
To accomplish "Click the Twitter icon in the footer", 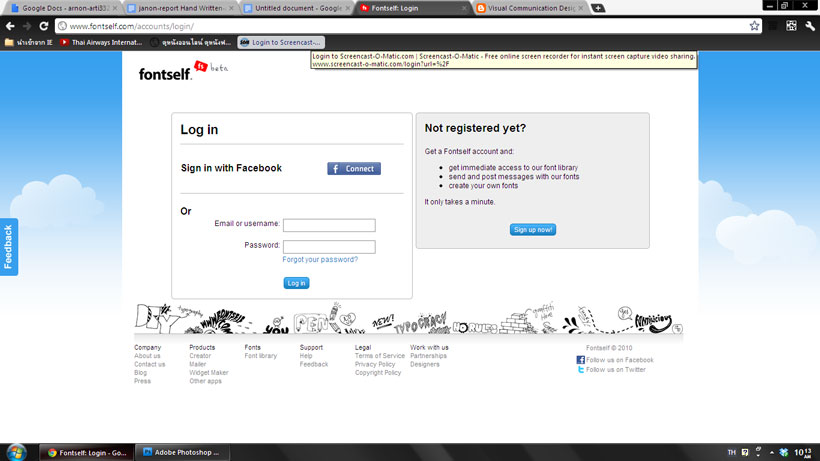I will click(580, 369).
